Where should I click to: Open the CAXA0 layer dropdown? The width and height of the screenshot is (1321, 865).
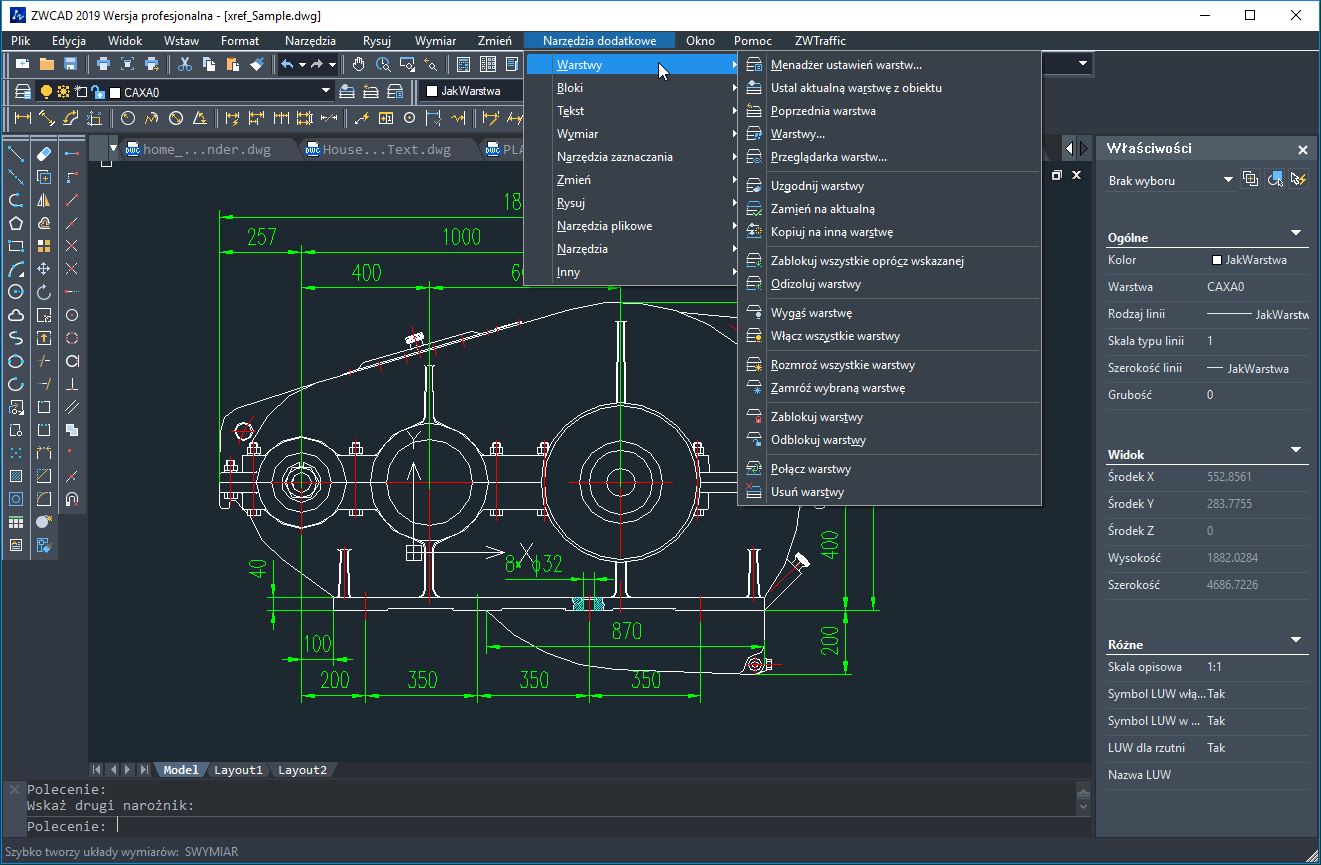[x=324, y=91]
